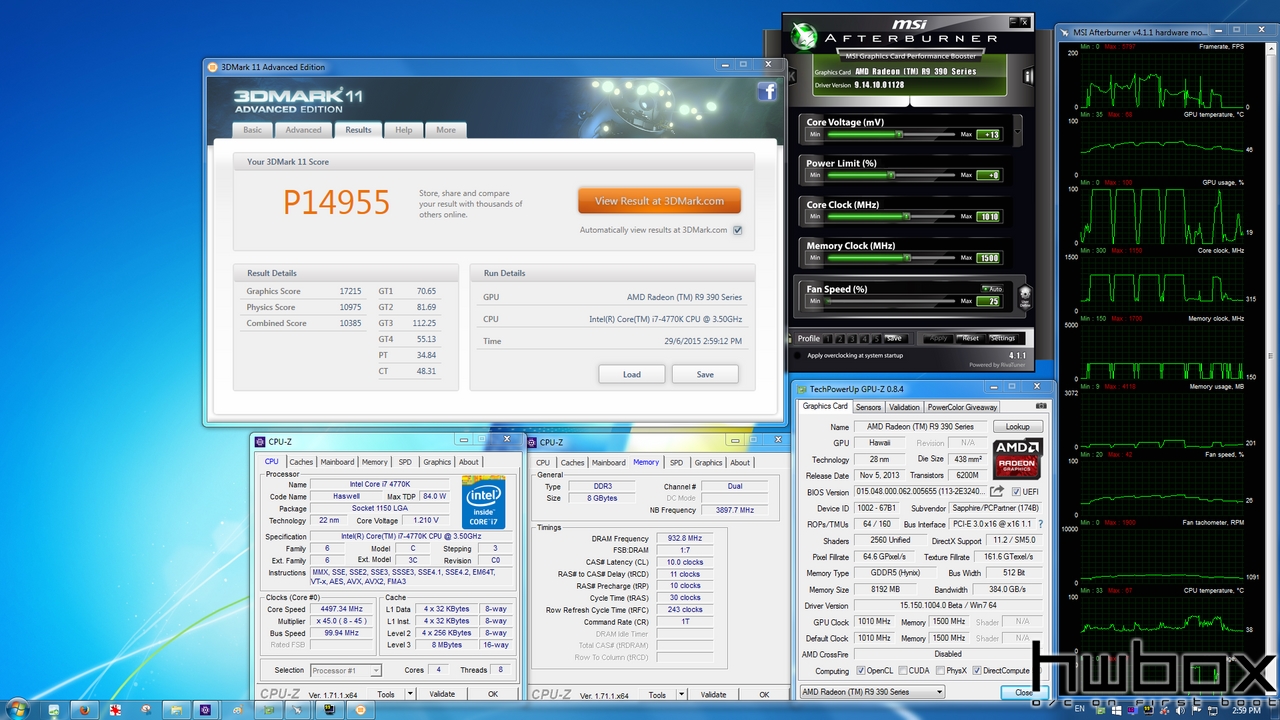Viewport: 1280px width, 720px height.
Task: Click the Load button in 3DMark 11
Action: click(x=631, y=374)
